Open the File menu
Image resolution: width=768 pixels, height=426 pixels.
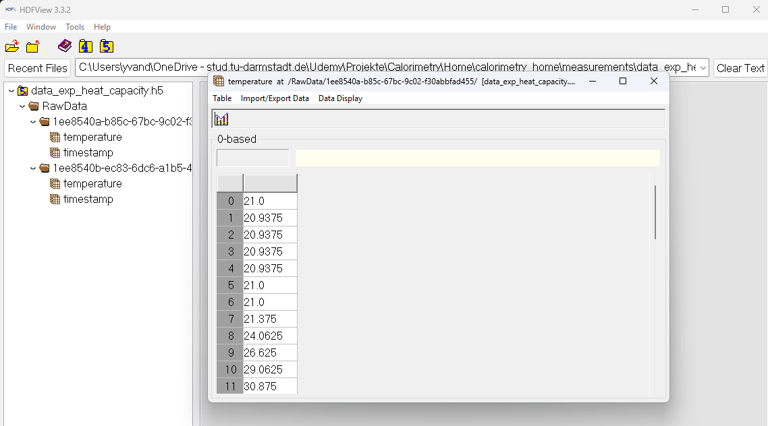pyautogui.click(x=11, y=27)
